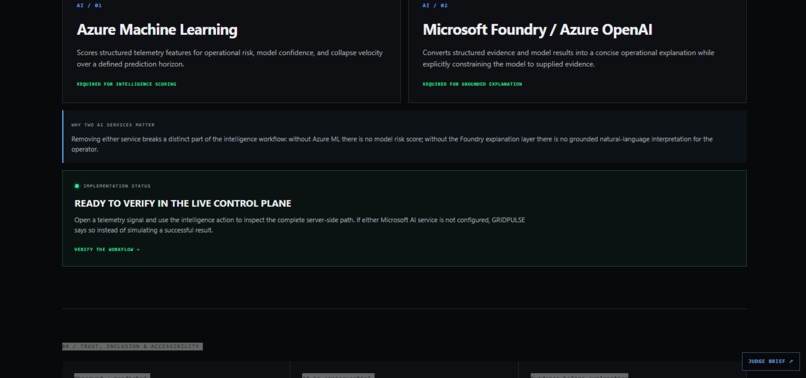
Task: Click the 'Open a telemetry signal' paragraph
Action: tap(300, 225)
